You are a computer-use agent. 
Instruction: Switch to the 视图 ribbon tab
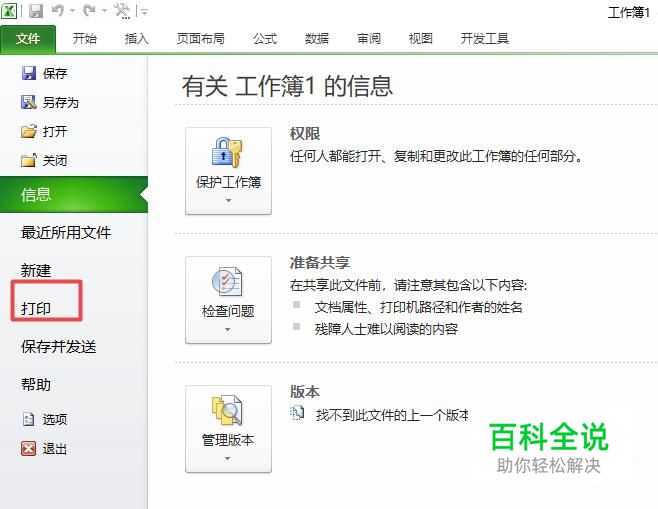[421, 39]
